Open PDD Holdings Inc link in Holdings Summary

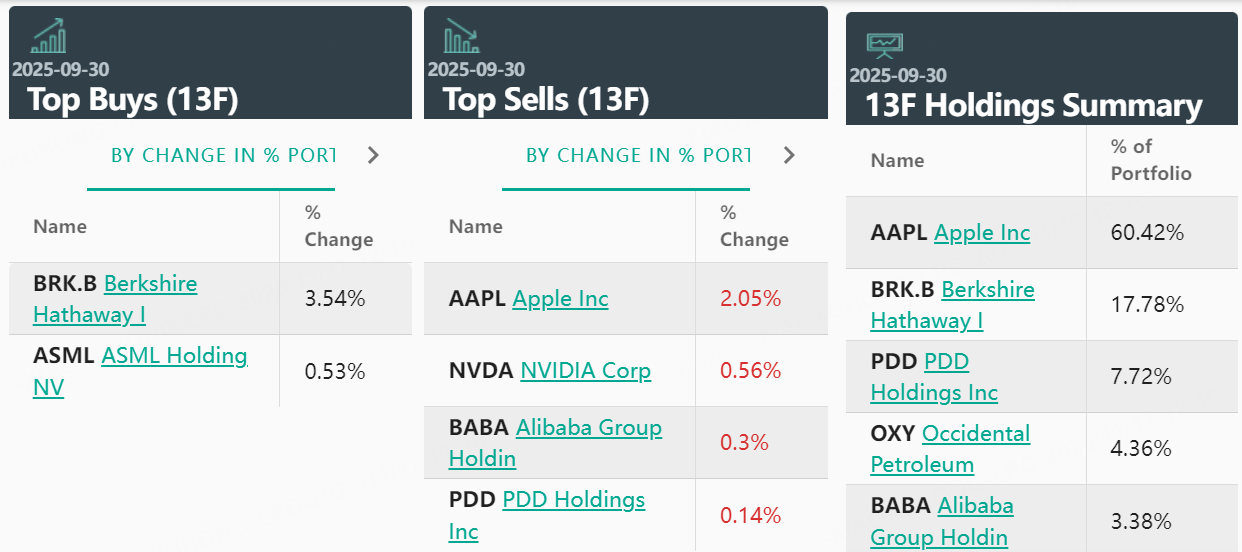(x=946, y=362)
